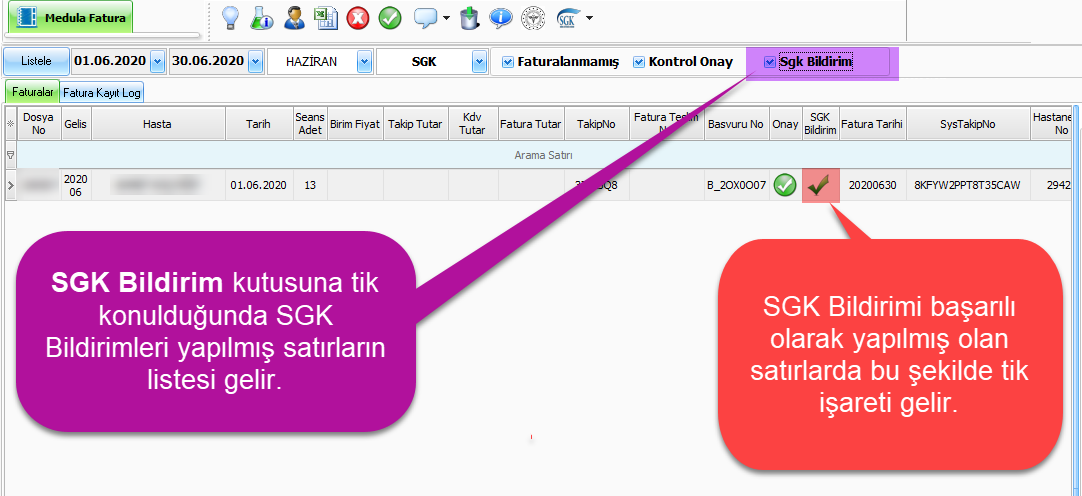Click the blue info bubble icon
1082x496 pixels.
click(501, 18)
